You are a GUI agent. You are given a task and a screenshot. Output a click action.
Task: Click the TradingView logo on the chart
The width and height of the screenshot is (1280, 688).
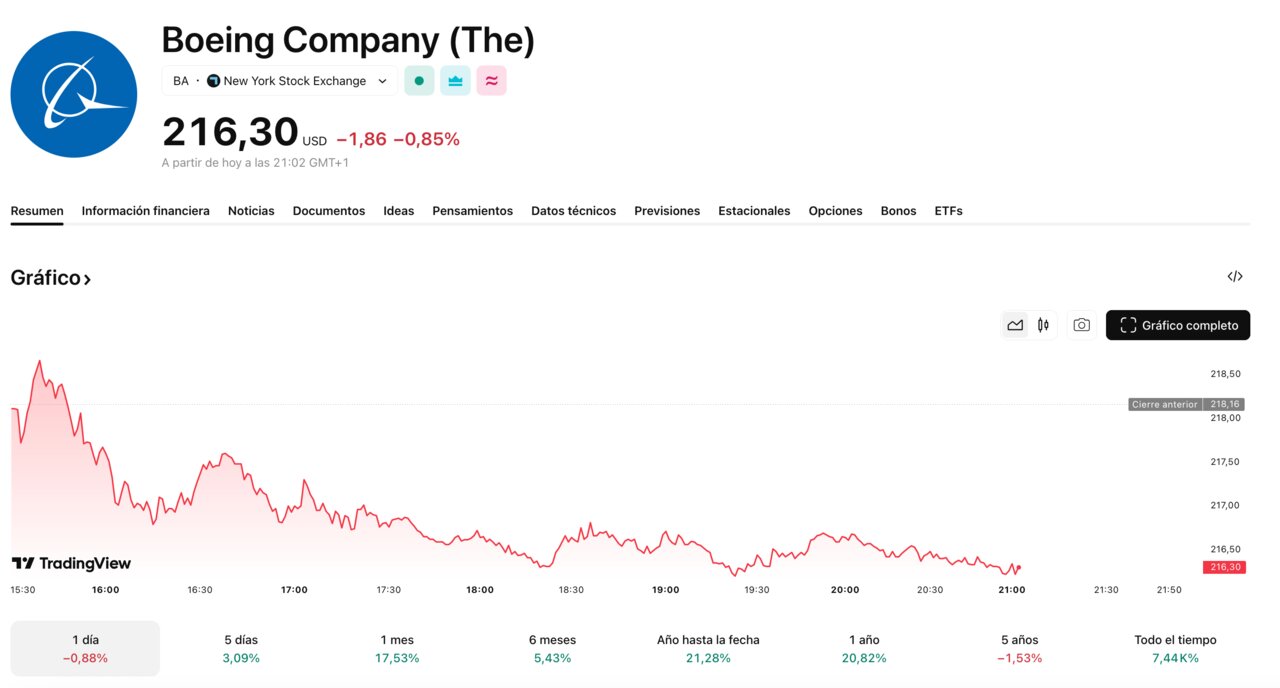(x=70, y=563)
